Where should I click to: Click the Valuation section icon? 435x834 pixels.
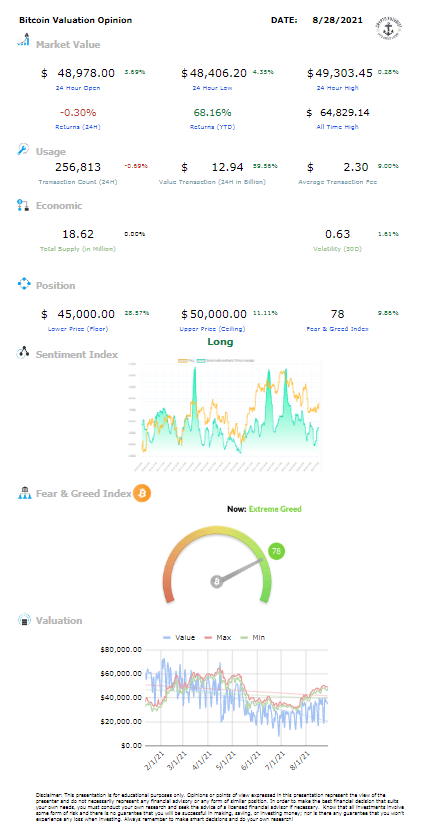click(x=24, y=620)
